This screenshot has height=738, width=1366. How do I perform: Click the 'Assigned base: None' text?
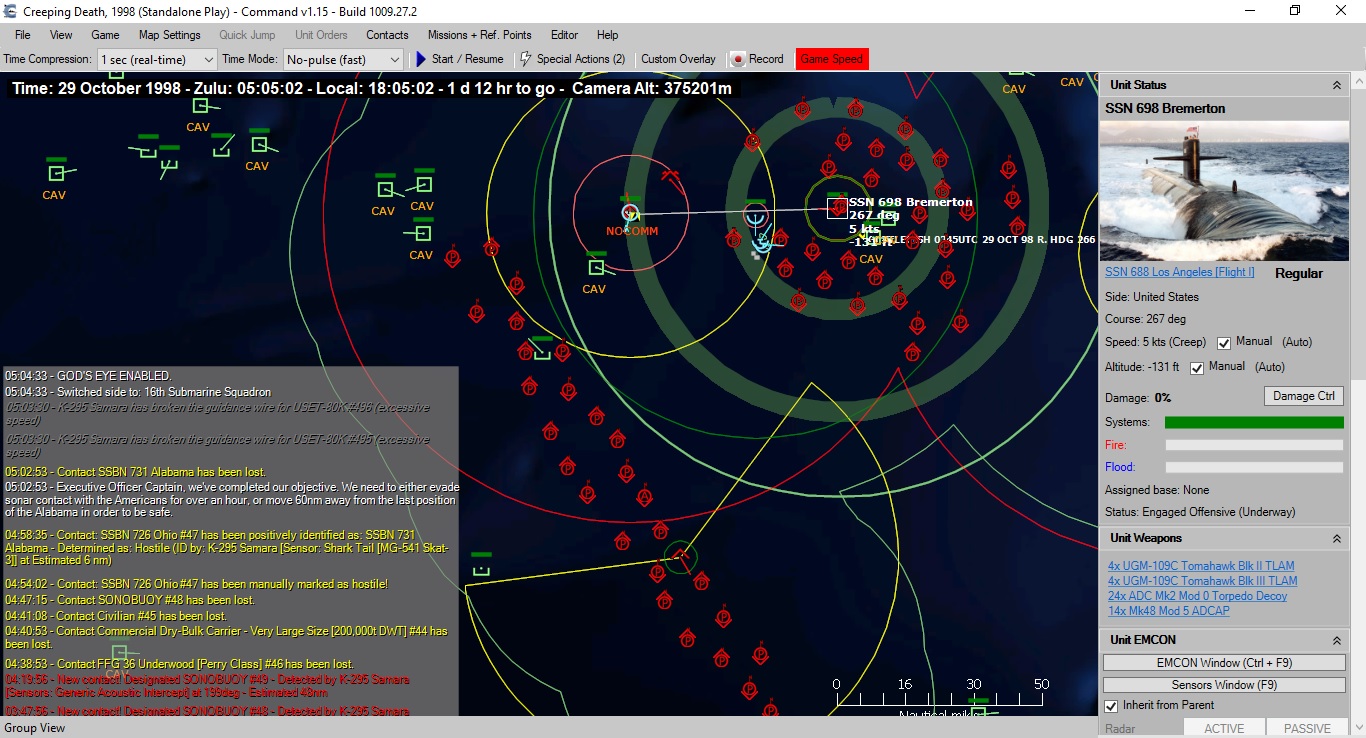pyautogui.click(x=1157, y=490)
